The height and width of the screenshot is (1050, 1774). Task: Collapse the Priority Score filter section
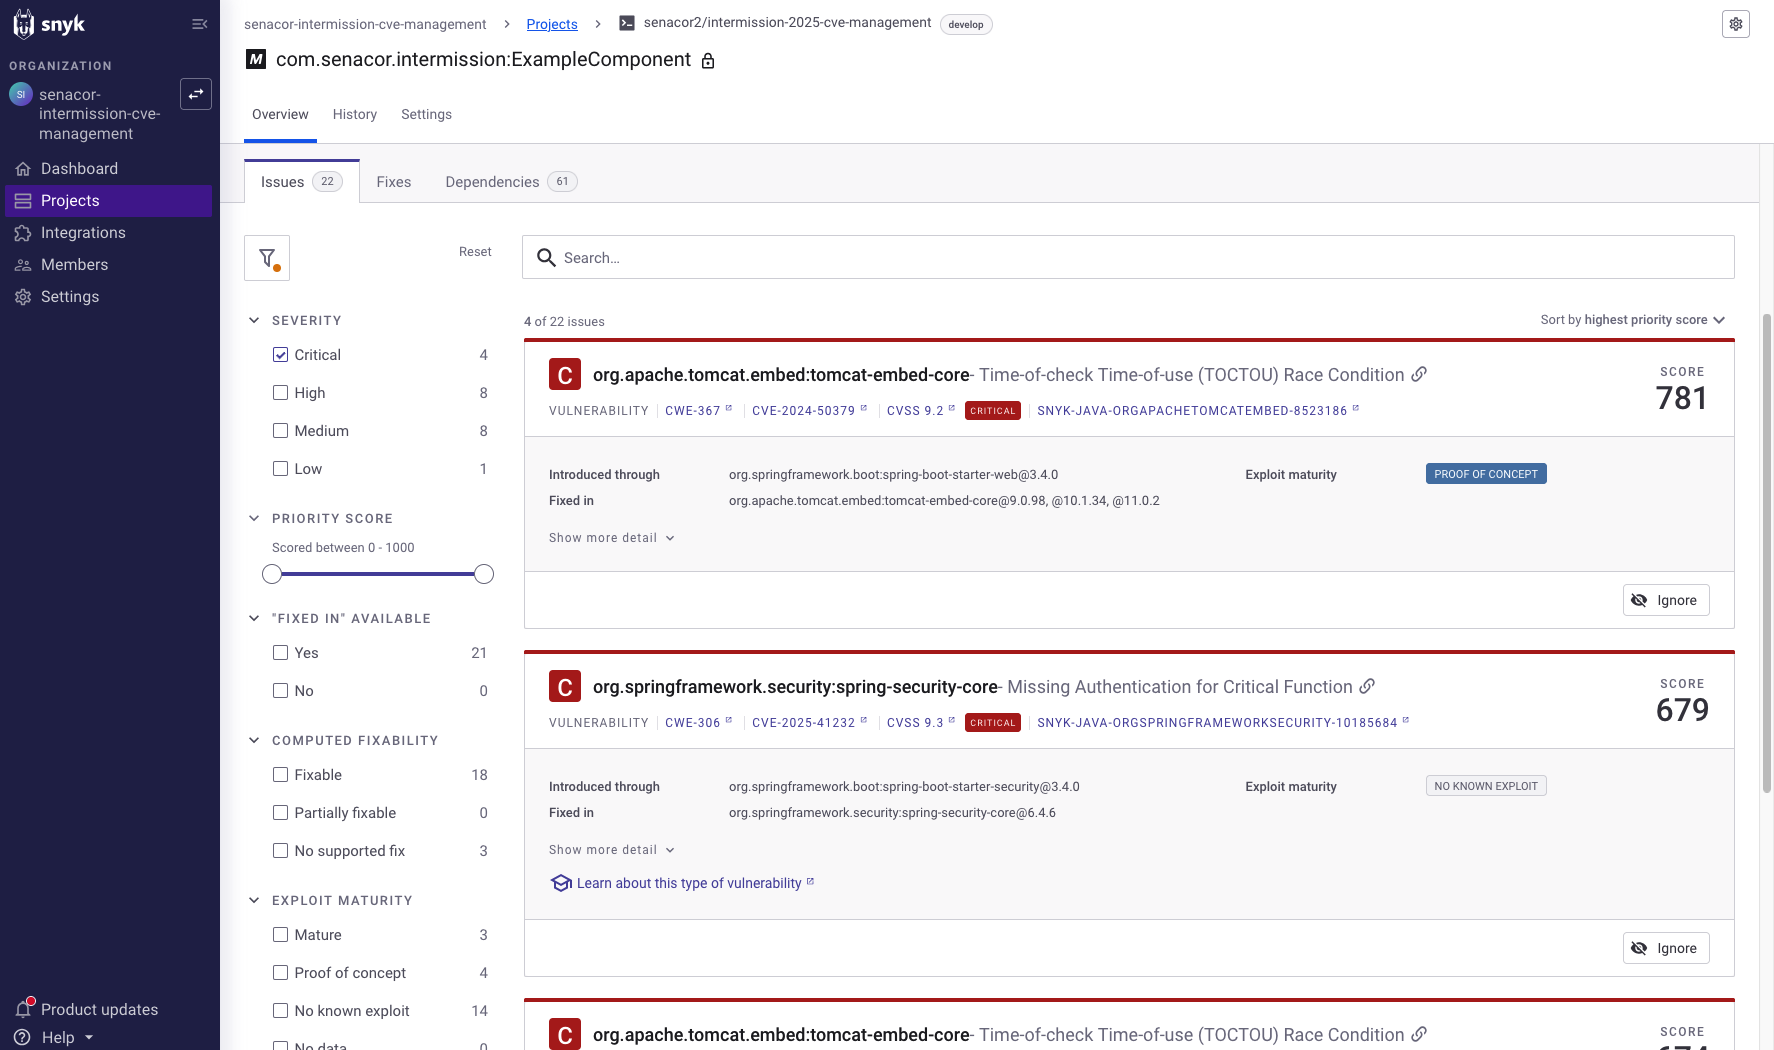(x=254, y=518)
